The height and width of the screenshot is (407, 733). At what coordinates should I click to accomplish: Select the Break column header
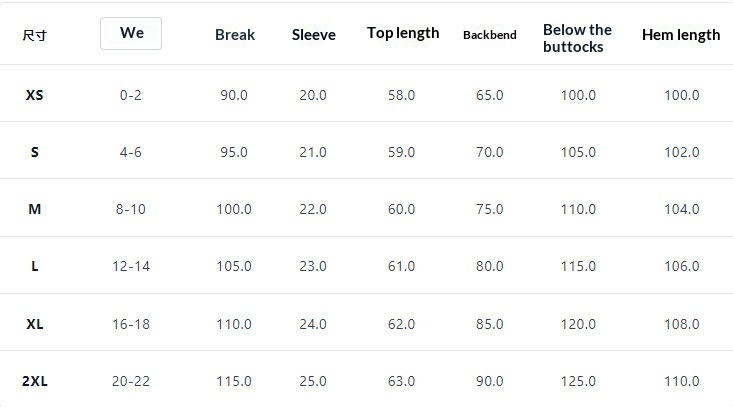[x=235, y=35]
